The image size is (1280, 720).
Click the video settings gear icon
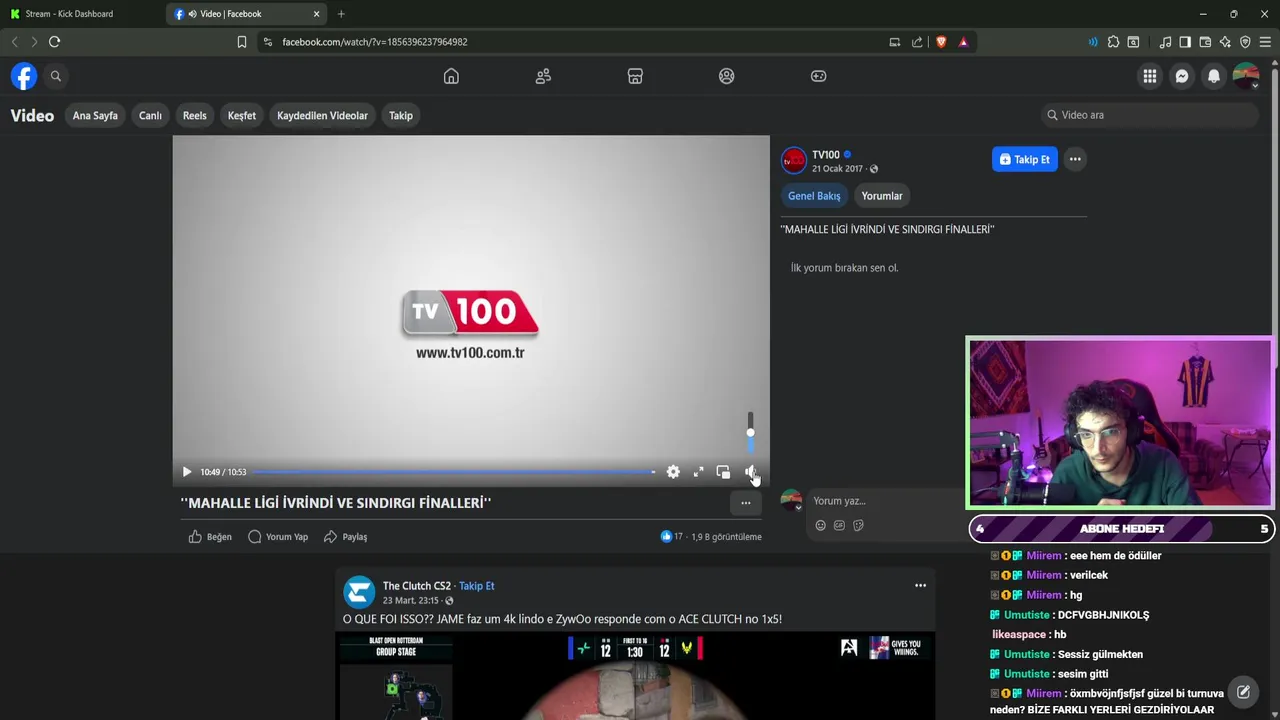pyautogui.click(x=673, y=472)
